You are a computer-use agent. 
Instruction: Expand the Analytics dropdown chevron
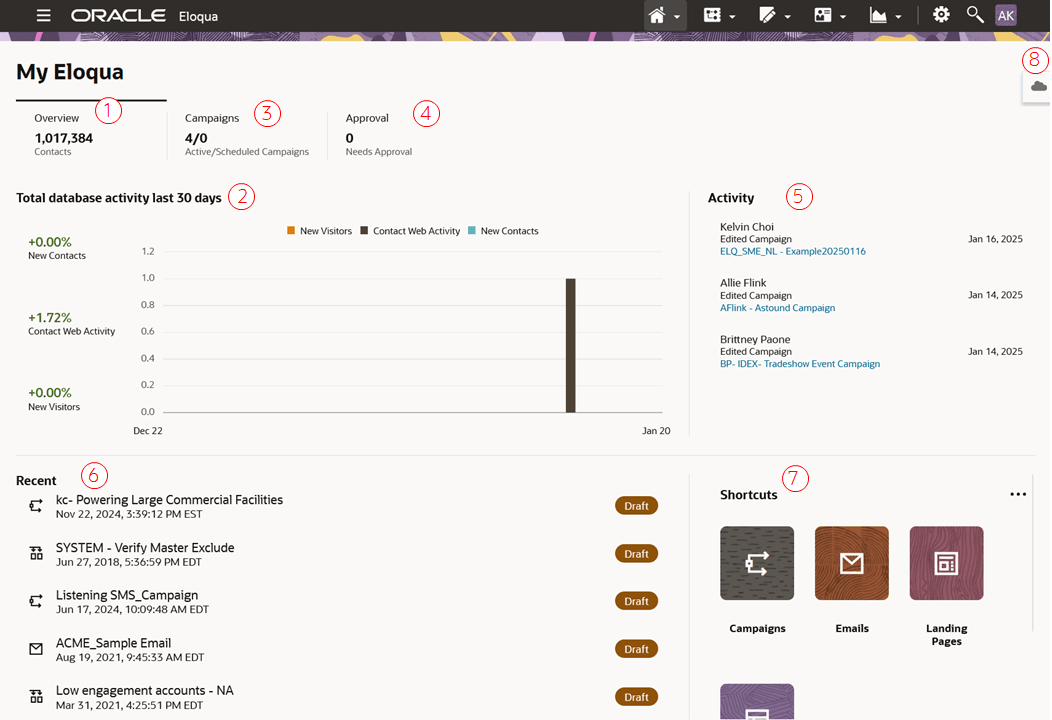pyautogui.click(x=898, y=17)
